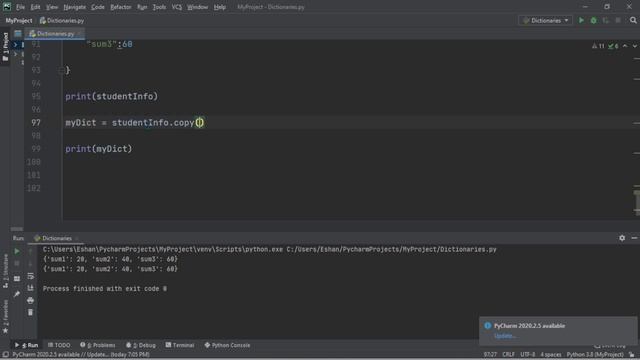Click the line and column indicator in the status bar
This screenshot has height=360, width=640.
(x=490, y=355)
